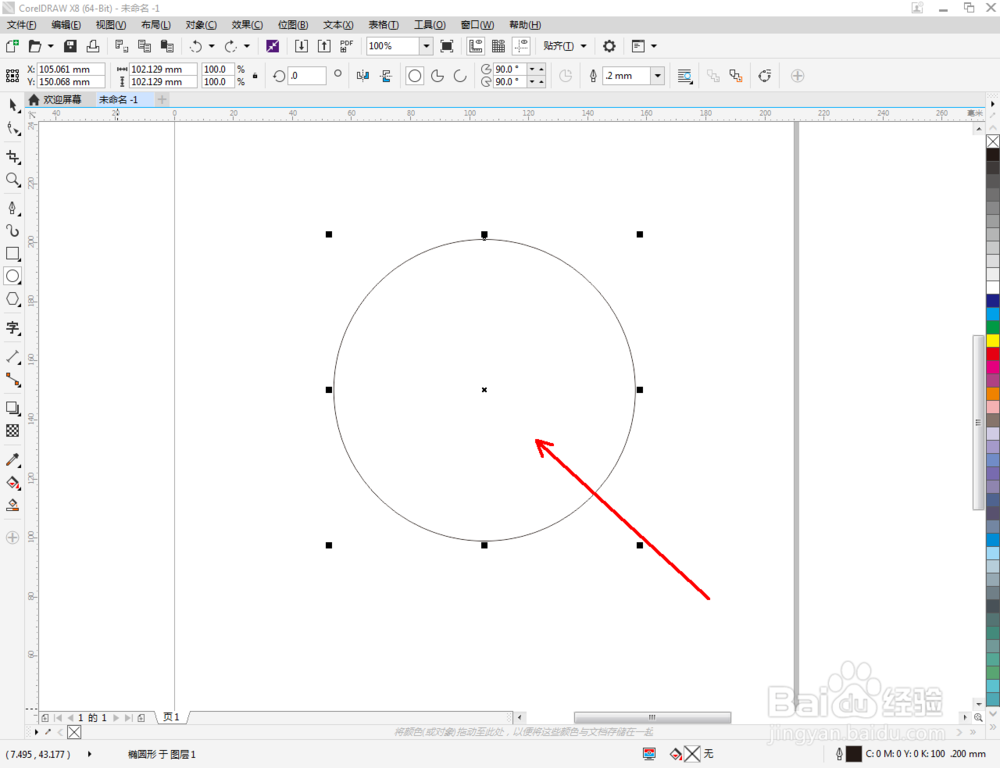Screen dimensions: 1000x768
Task: Expand the Undo history dropdown arrow
Action: [211, 46]
